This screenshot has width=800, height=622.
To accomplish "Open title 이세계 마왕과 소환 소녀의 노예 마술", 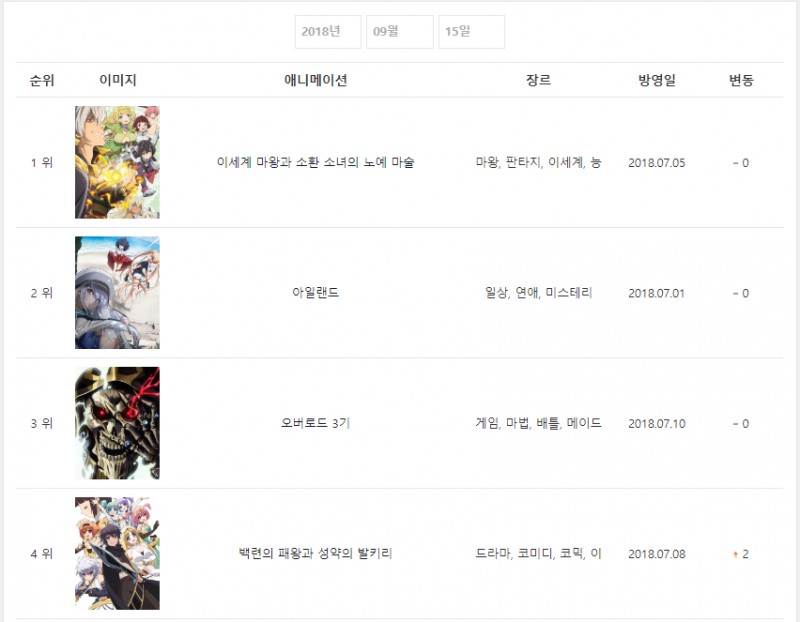I will (315, 162).
